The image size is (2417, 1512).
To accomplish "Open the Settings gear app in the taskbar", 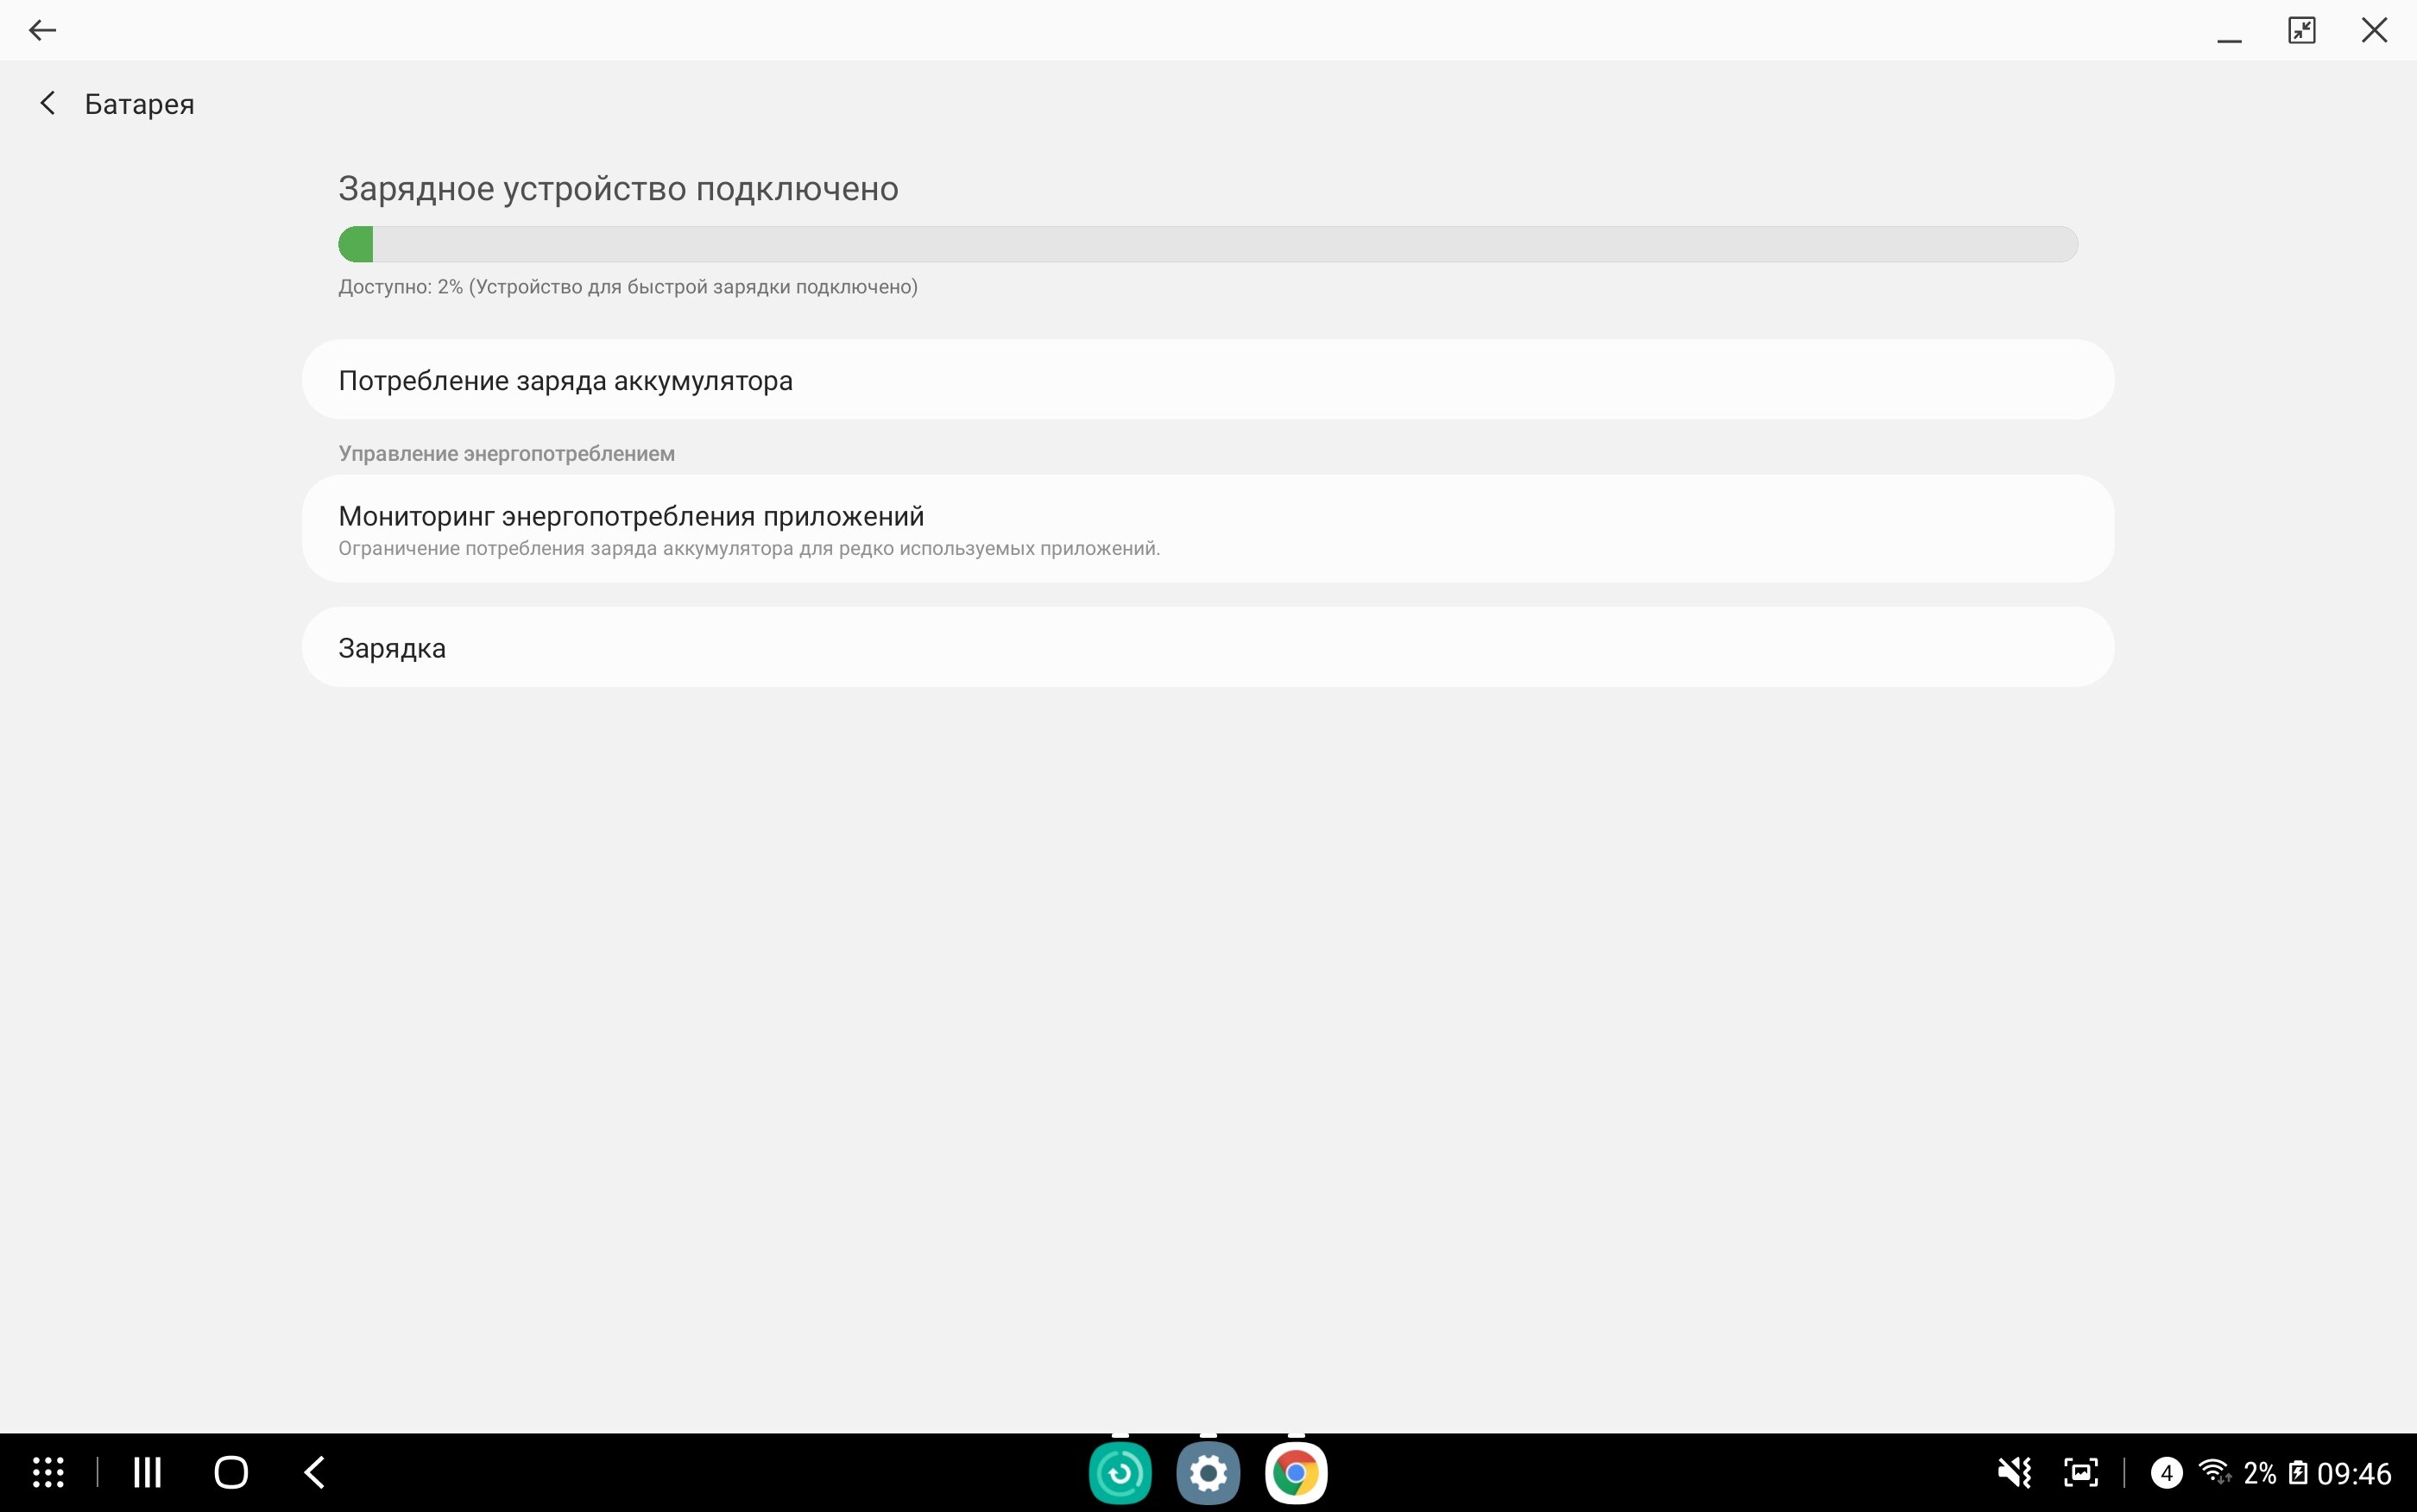I will click(x=1208, y=1472).
